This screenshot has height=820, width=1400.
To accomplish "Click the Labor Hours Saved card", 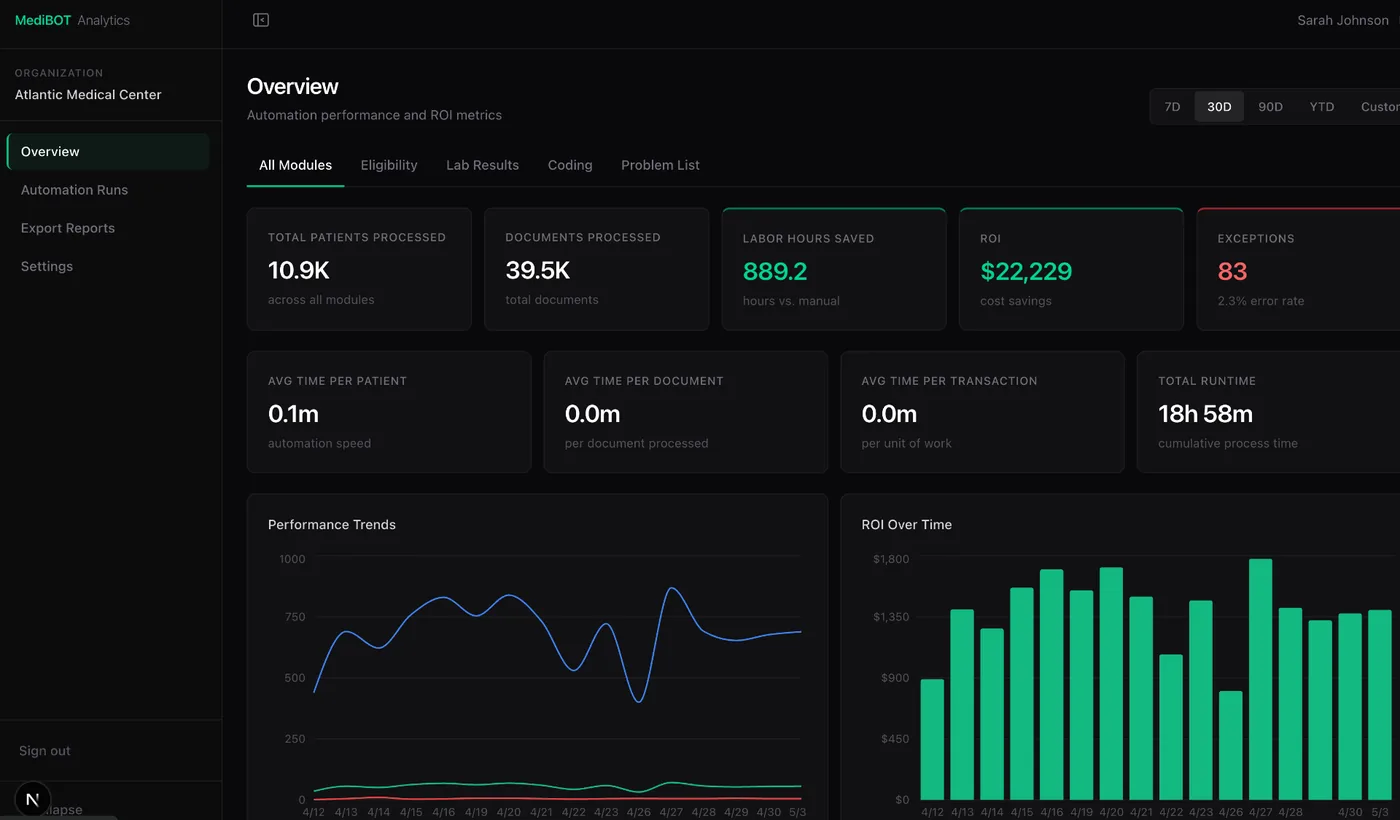I will tap(834, 269).
